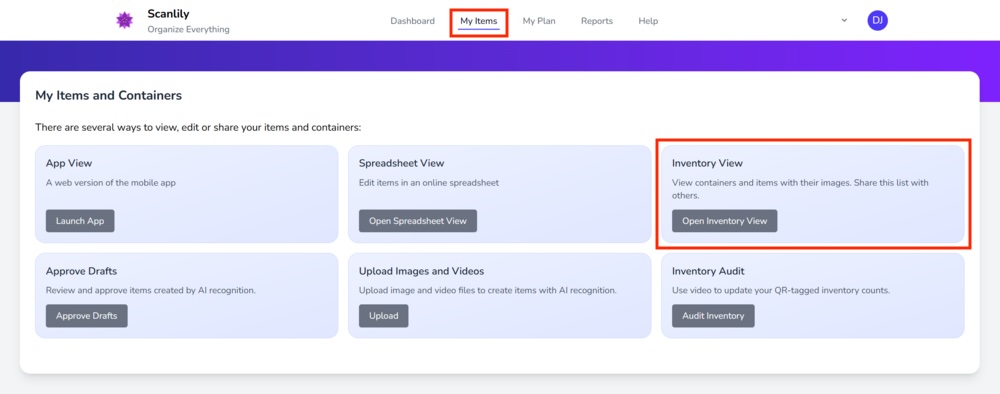This screenshot has height=394, width=1000.
Task: Click 'Review and approve items created' description
Action: 151,290
